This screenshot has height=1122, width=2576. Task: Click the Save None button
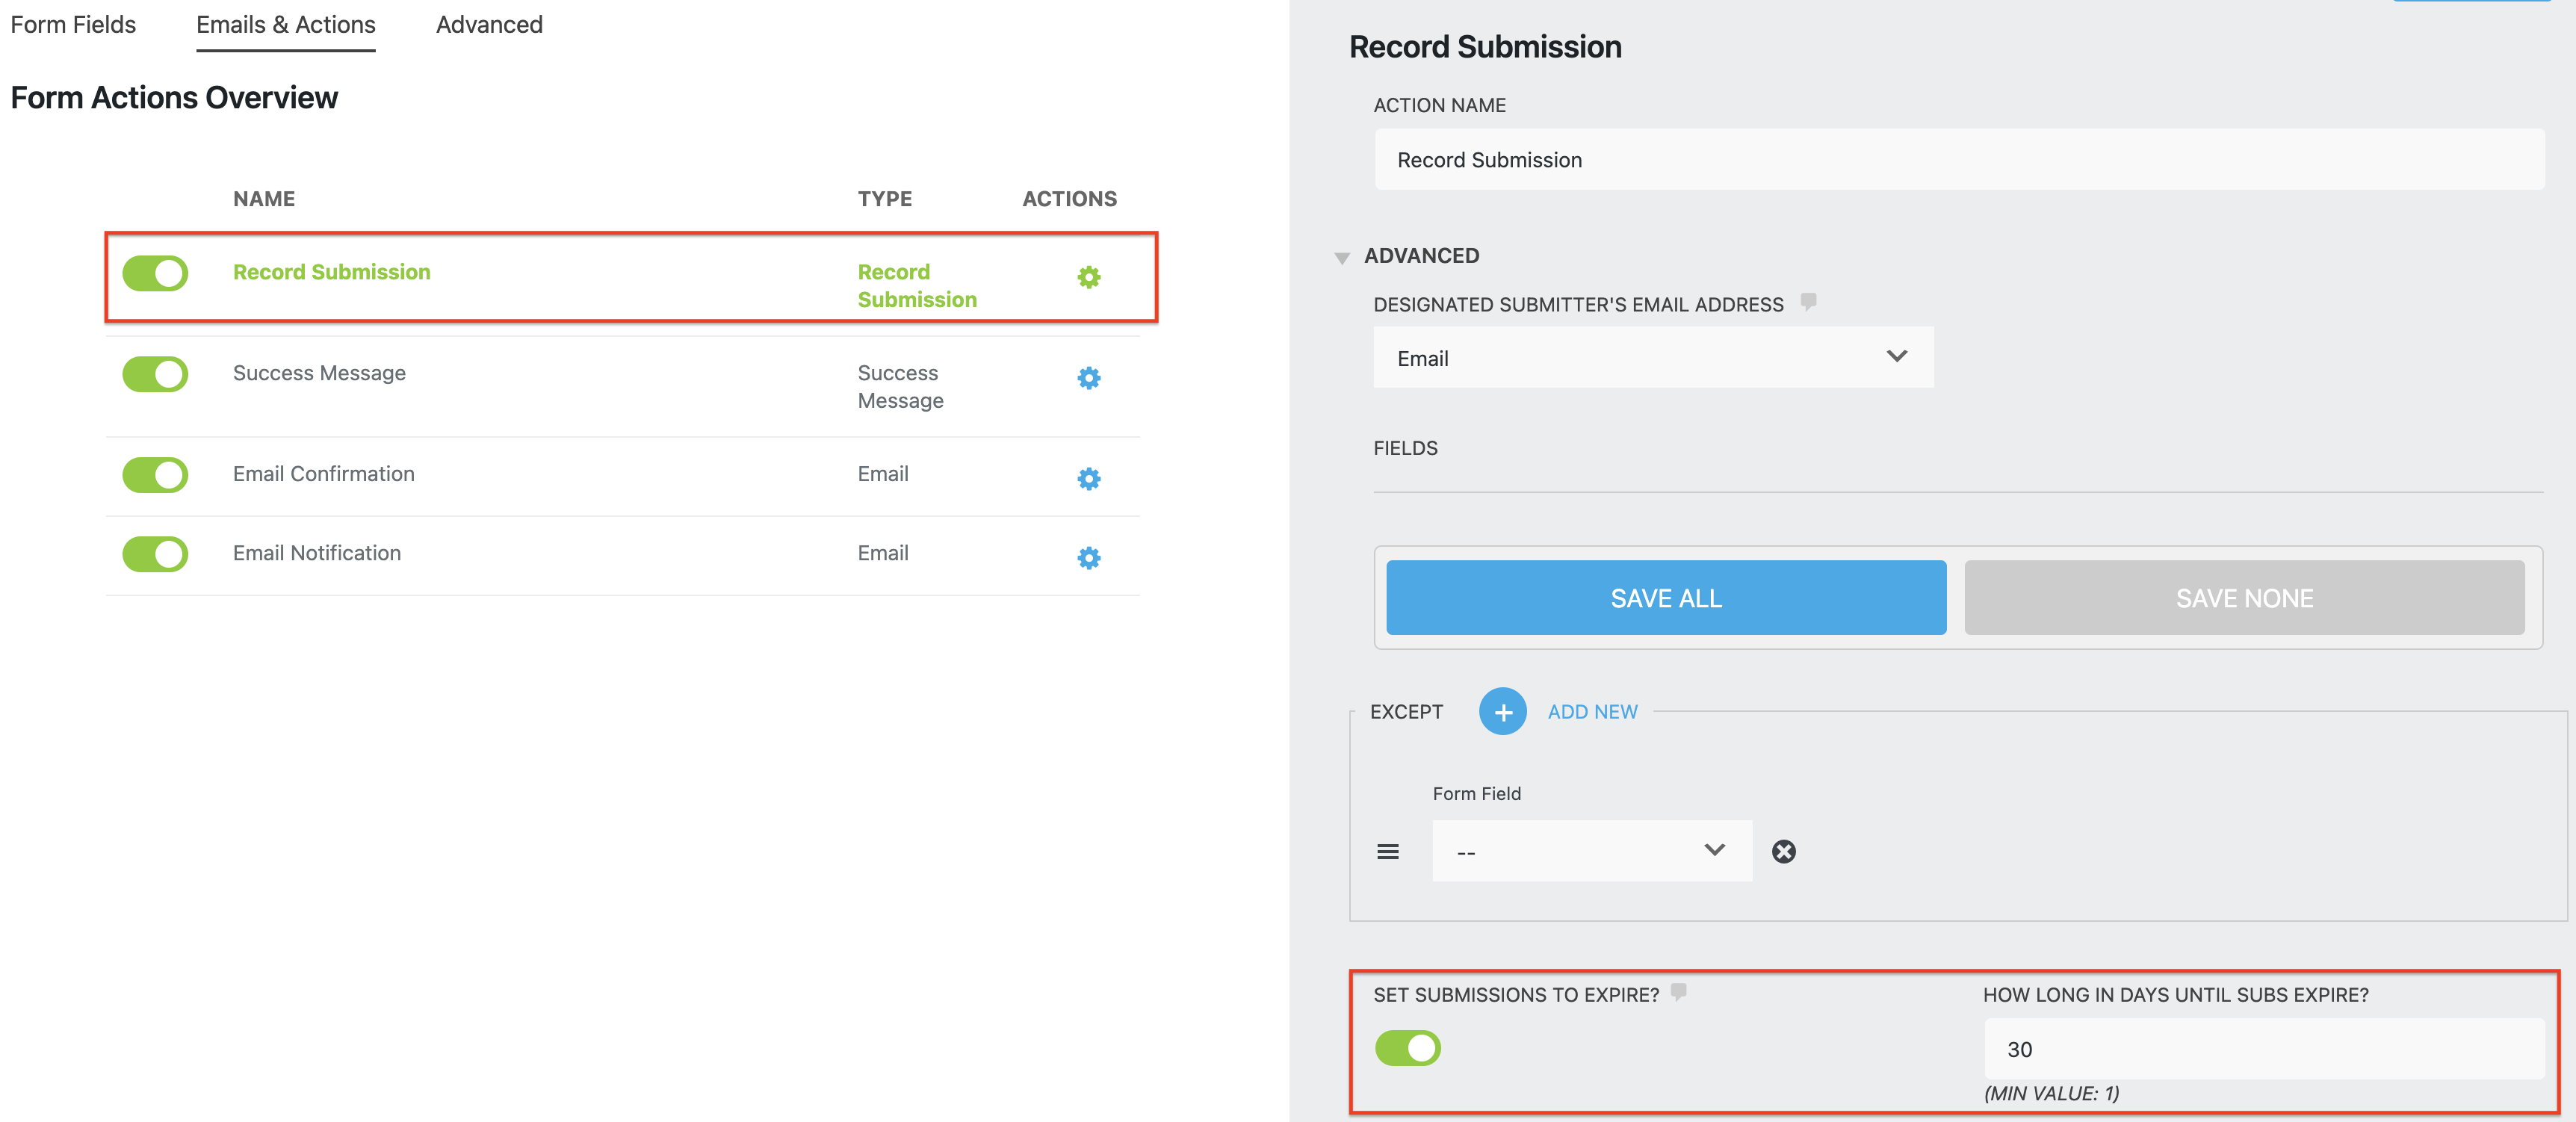[x=2244, y=597]
